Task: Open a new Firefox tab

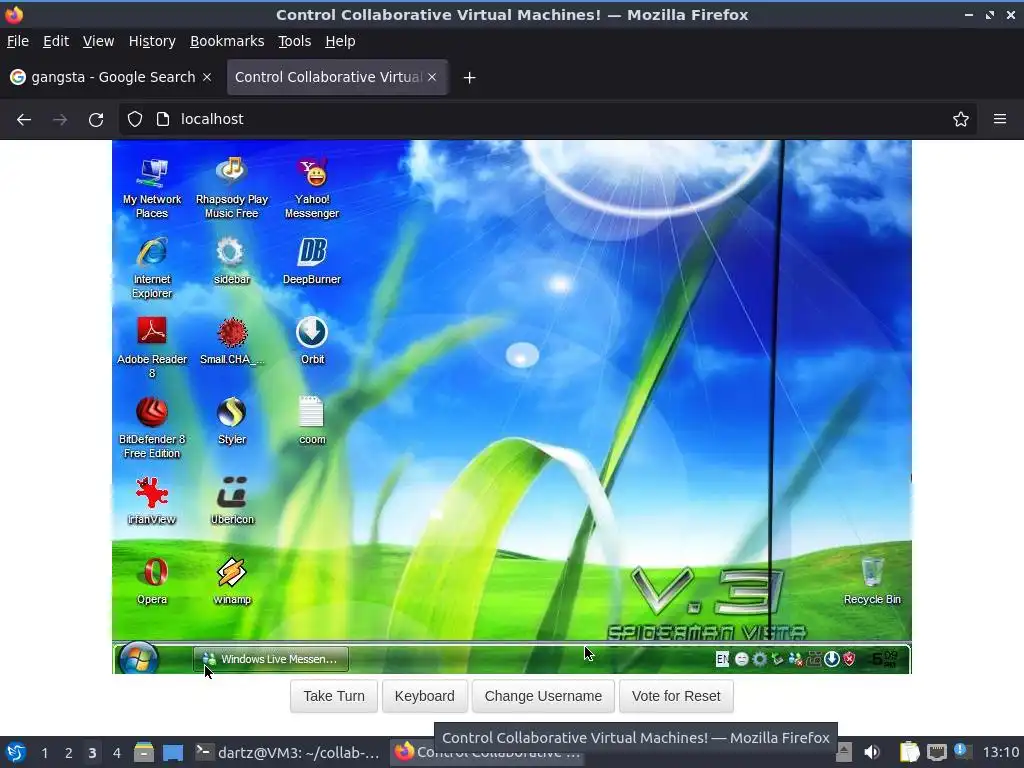Action: pos(469,78)
